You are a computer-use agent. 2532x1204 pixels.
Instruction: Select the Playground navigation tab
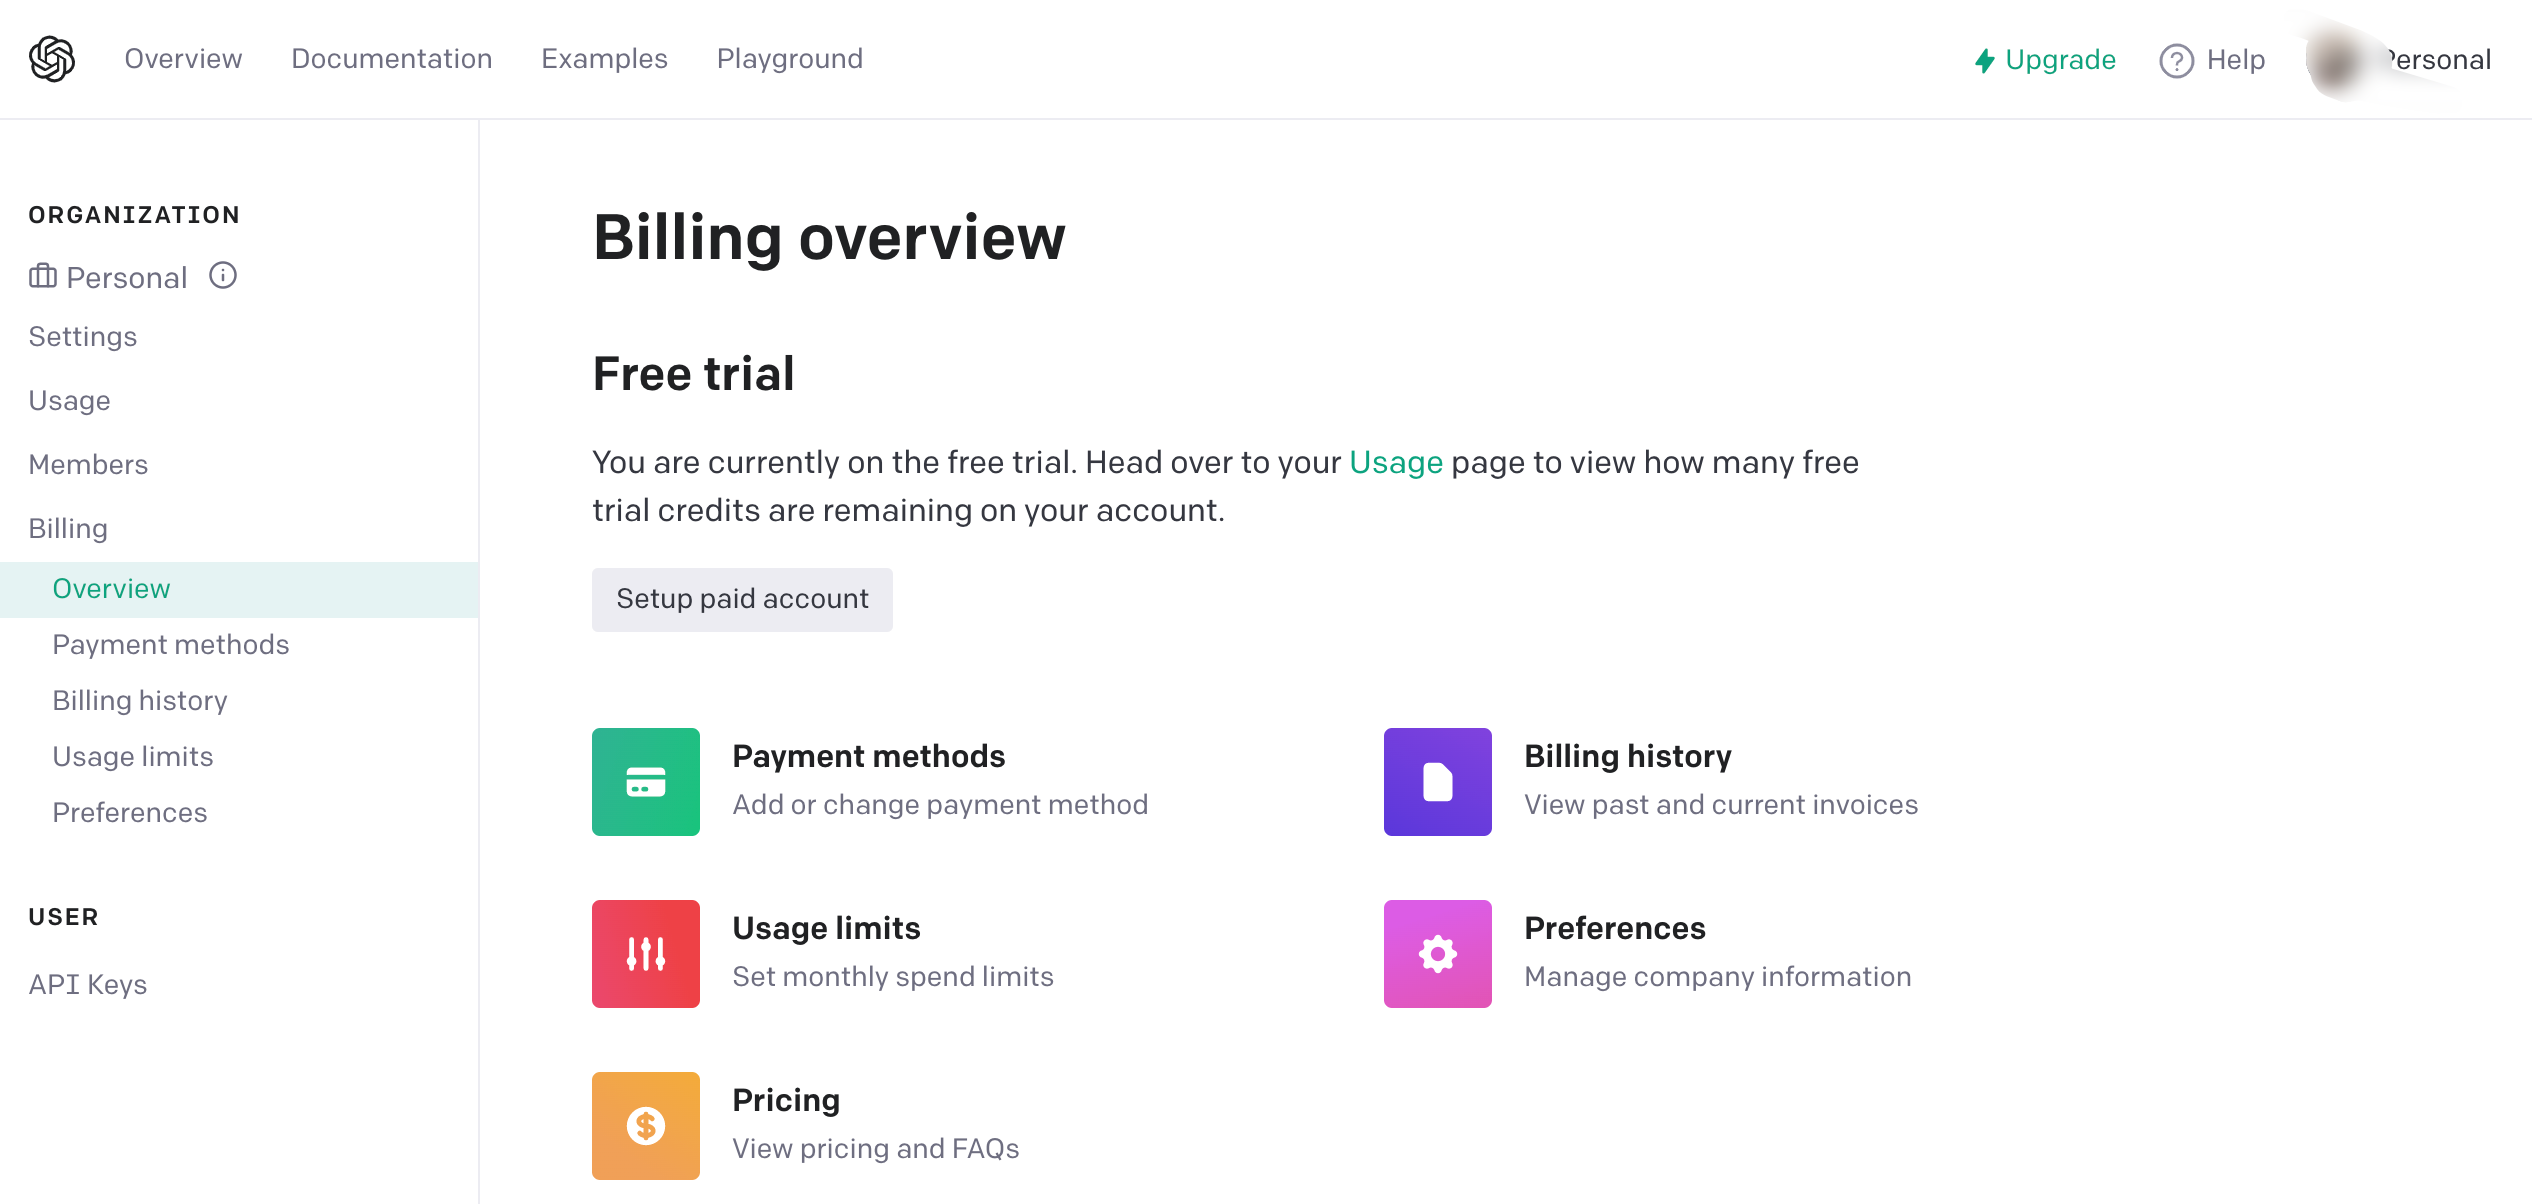pyautogui.click(x=791, y=58)
